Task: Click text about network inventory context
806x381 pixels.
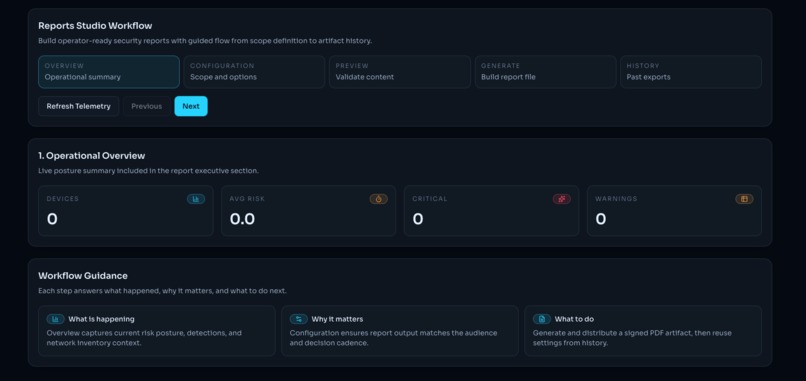Action: [144, 338]
